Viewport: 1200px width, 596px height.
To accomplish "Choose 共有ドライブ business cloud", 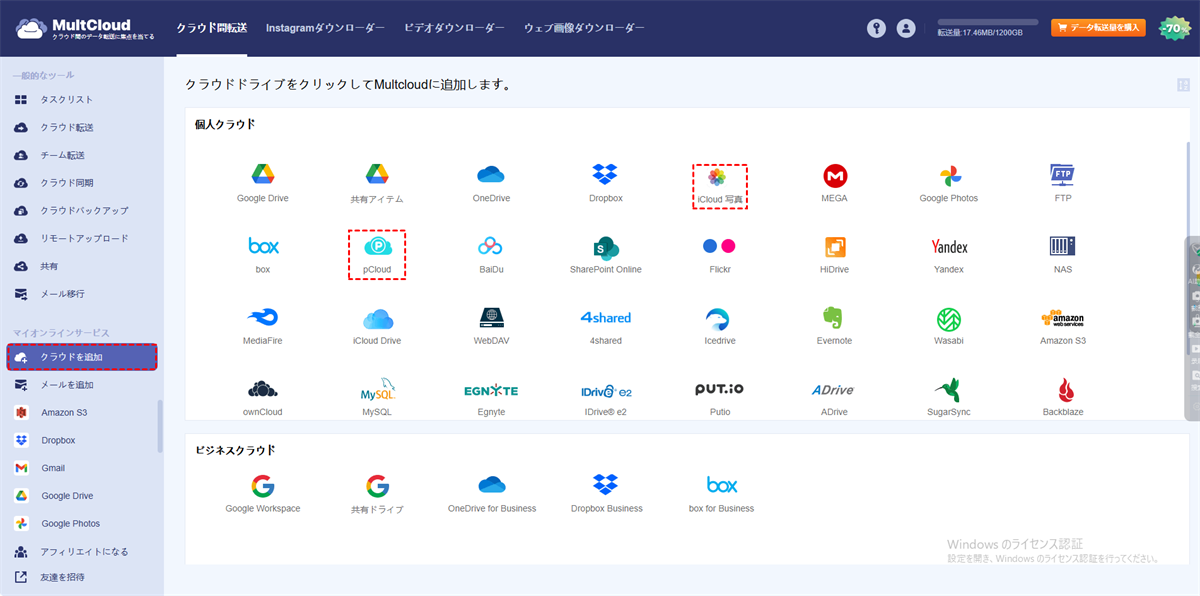I will (377, 486).
